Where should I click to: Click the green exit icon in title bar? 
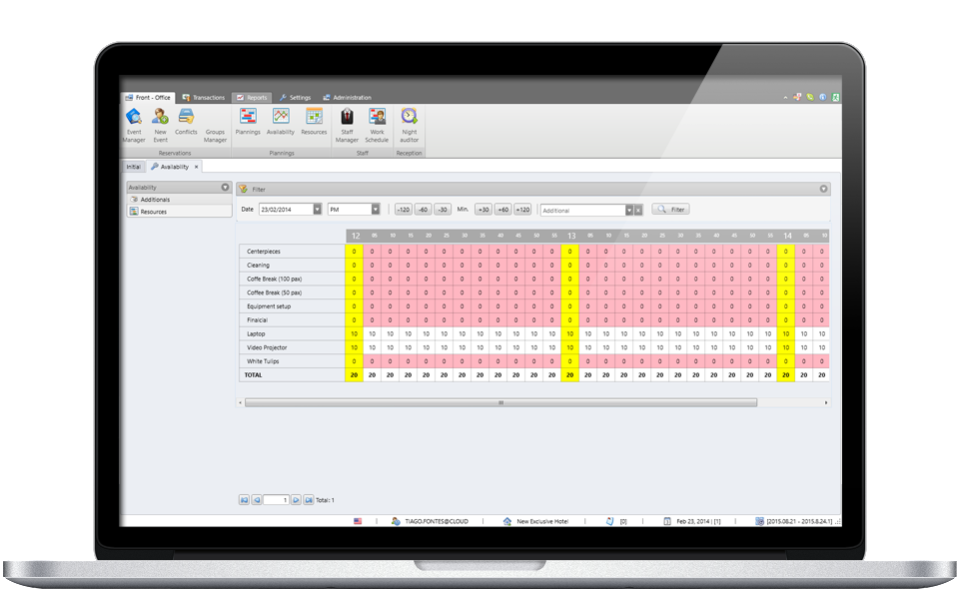click(x=835, y=97)
